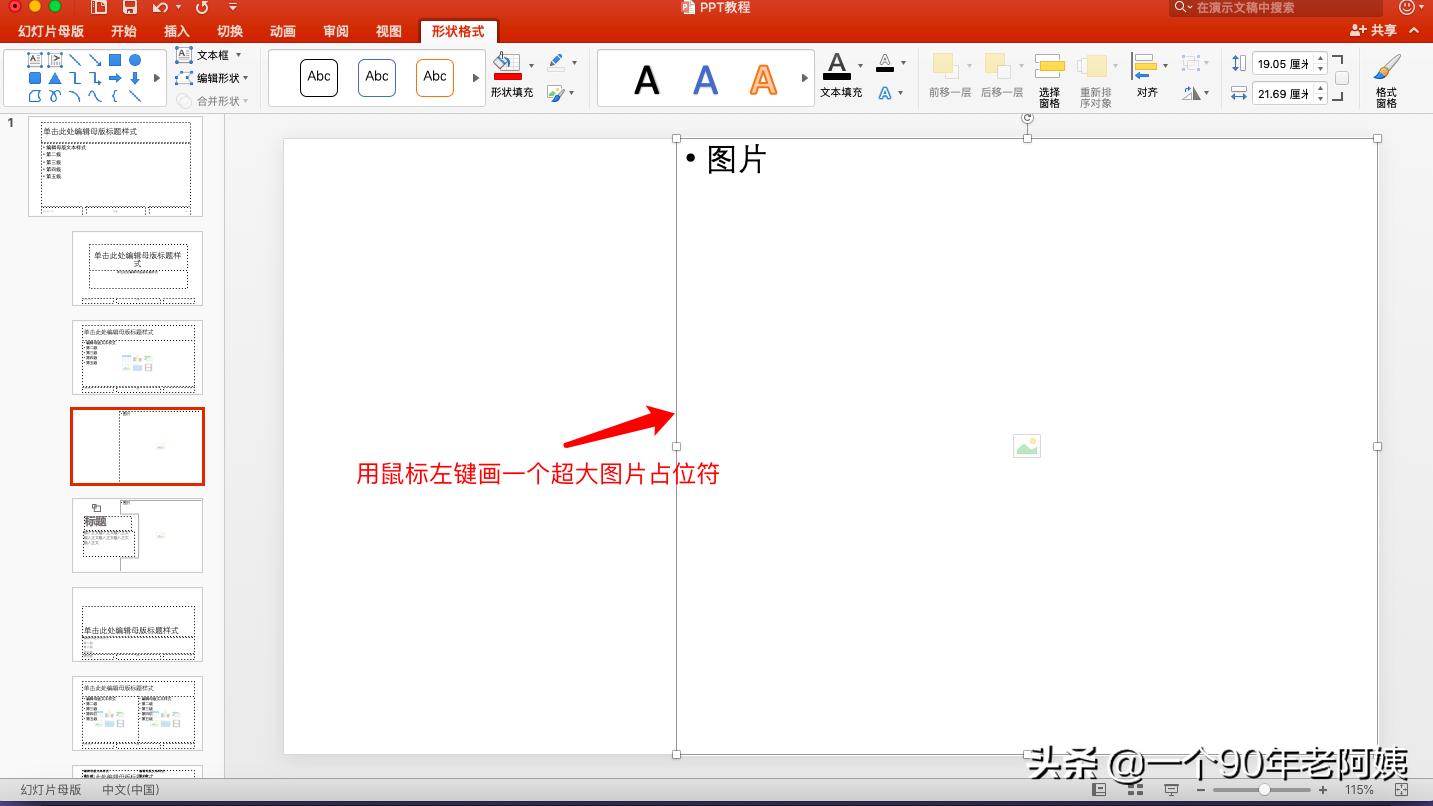Click the shape width field 21.69
1433x806 pixels.
pos(1289,94)
